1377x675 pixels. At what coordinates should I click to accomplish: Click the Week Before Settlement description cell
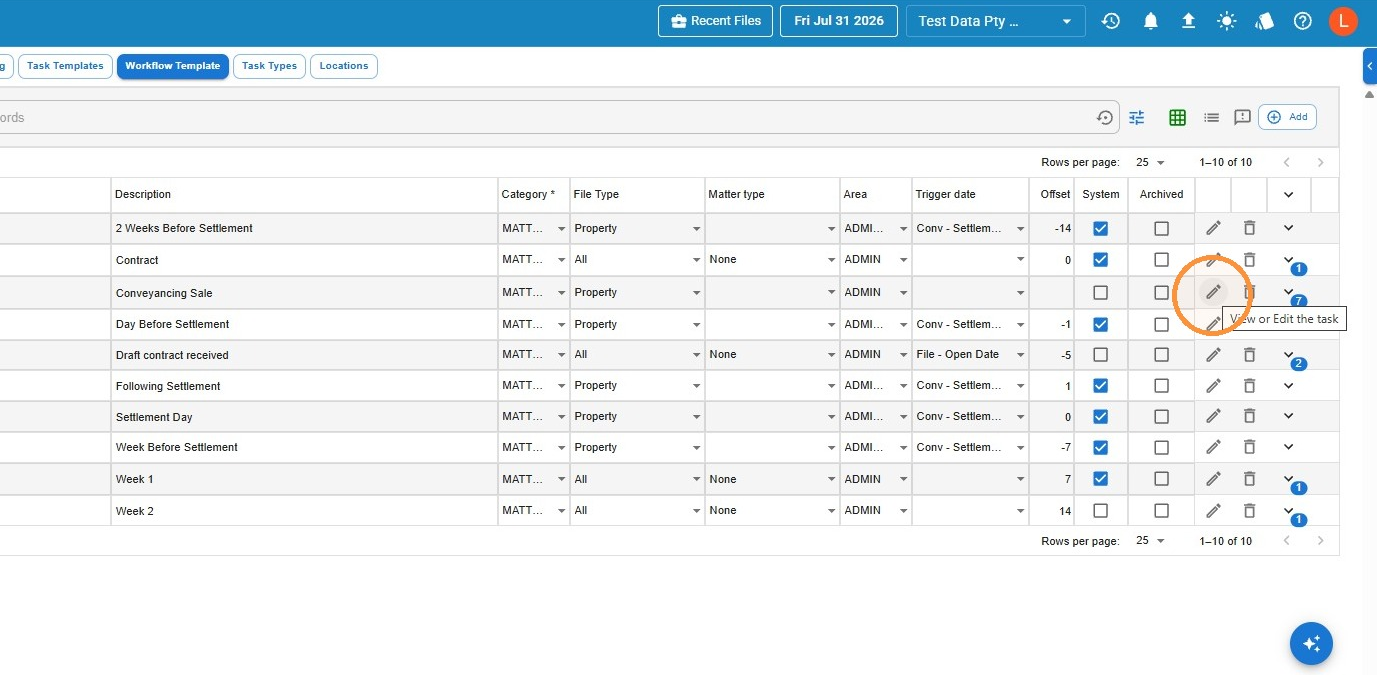coord(304,447)
